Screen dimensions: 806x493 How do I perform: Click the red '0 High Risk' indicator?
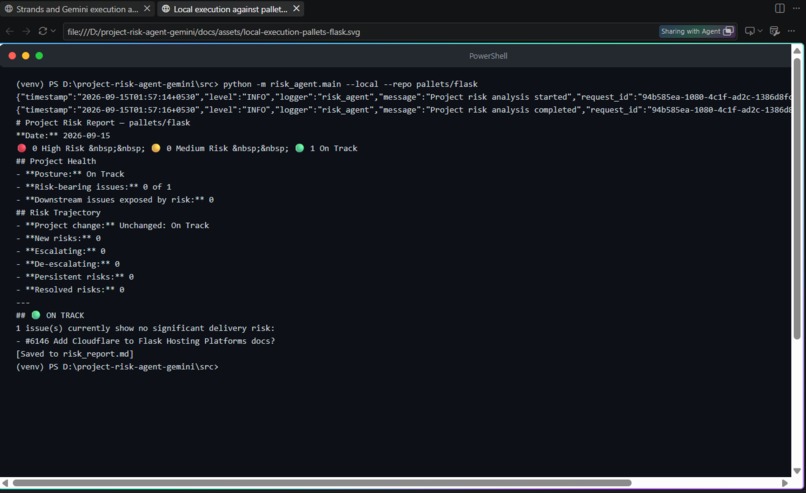click(50, 148)
